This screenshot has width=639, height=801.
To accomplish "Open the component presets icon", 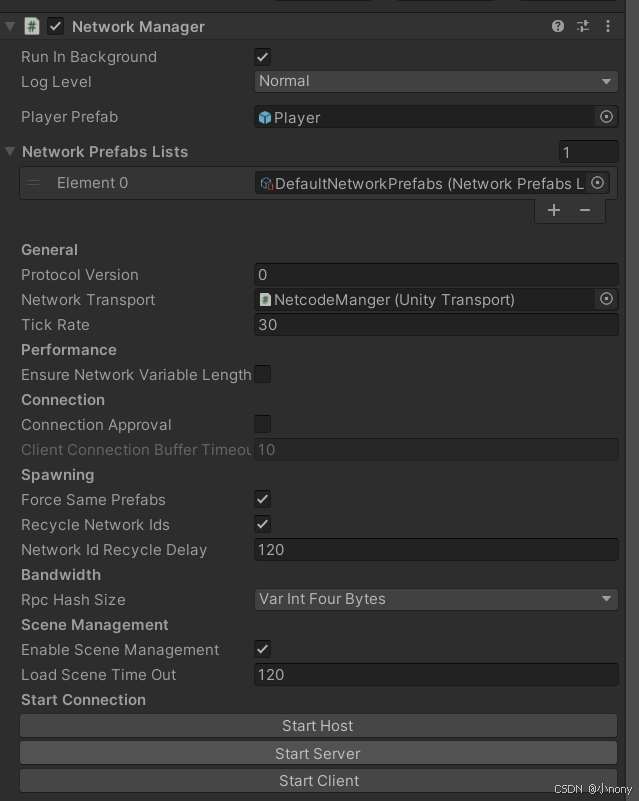I will 583,27.
